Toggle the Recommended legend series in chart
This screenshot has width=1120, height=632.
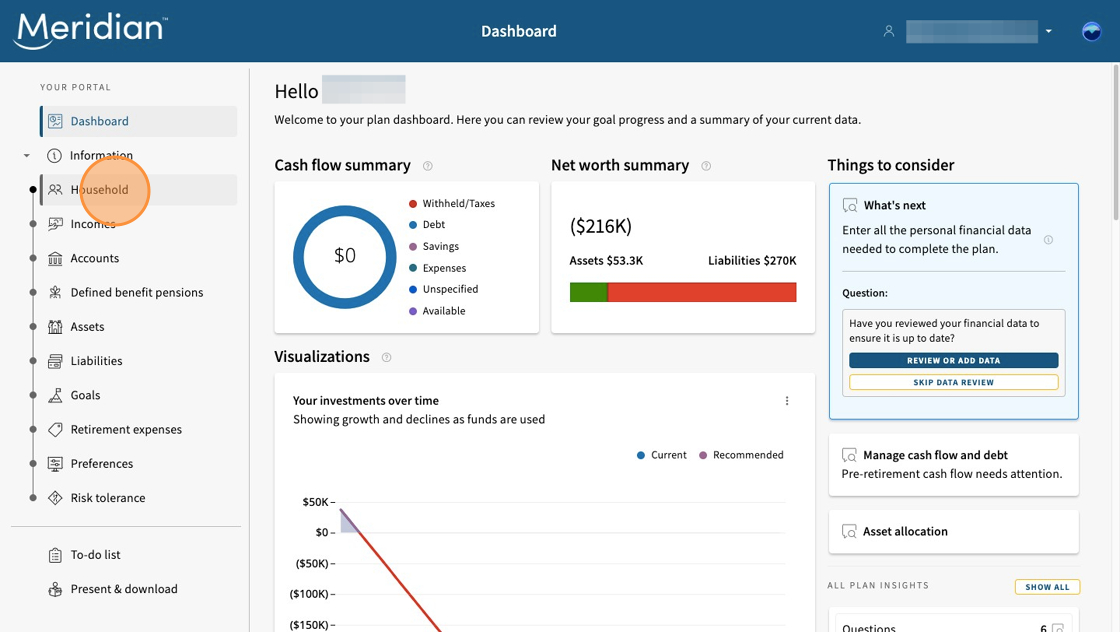[x=741, y=456]
